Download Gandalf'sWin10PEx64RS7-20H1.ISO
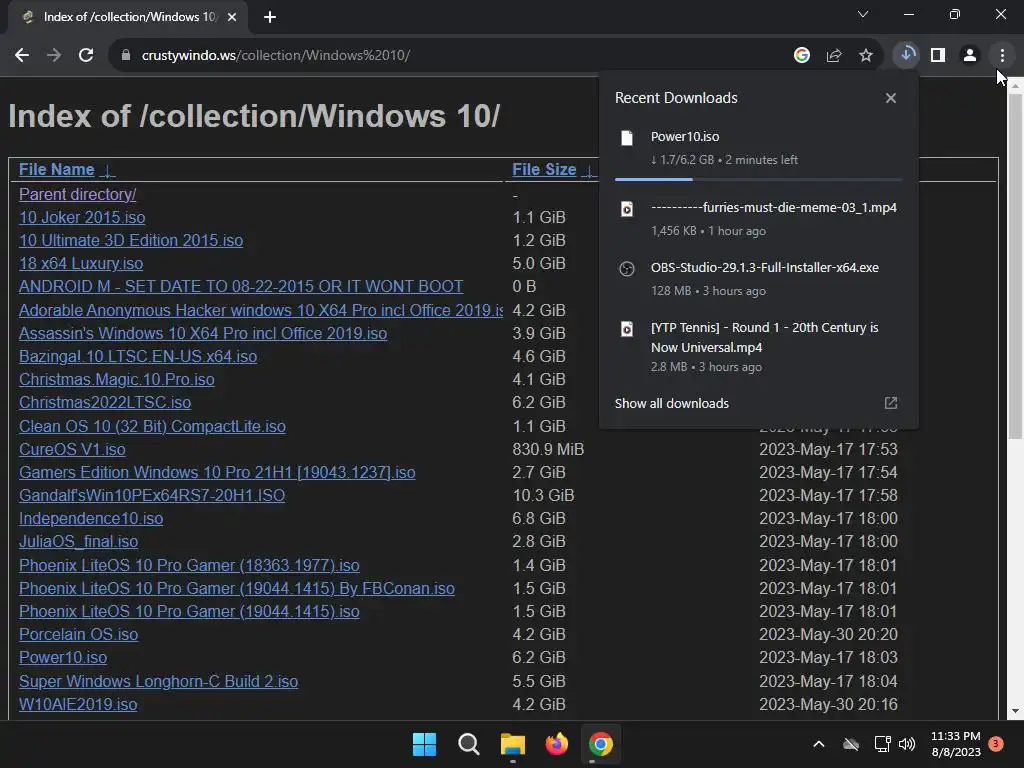The width and height of the screenshot is (1024, 768). [x=152, y=496]
